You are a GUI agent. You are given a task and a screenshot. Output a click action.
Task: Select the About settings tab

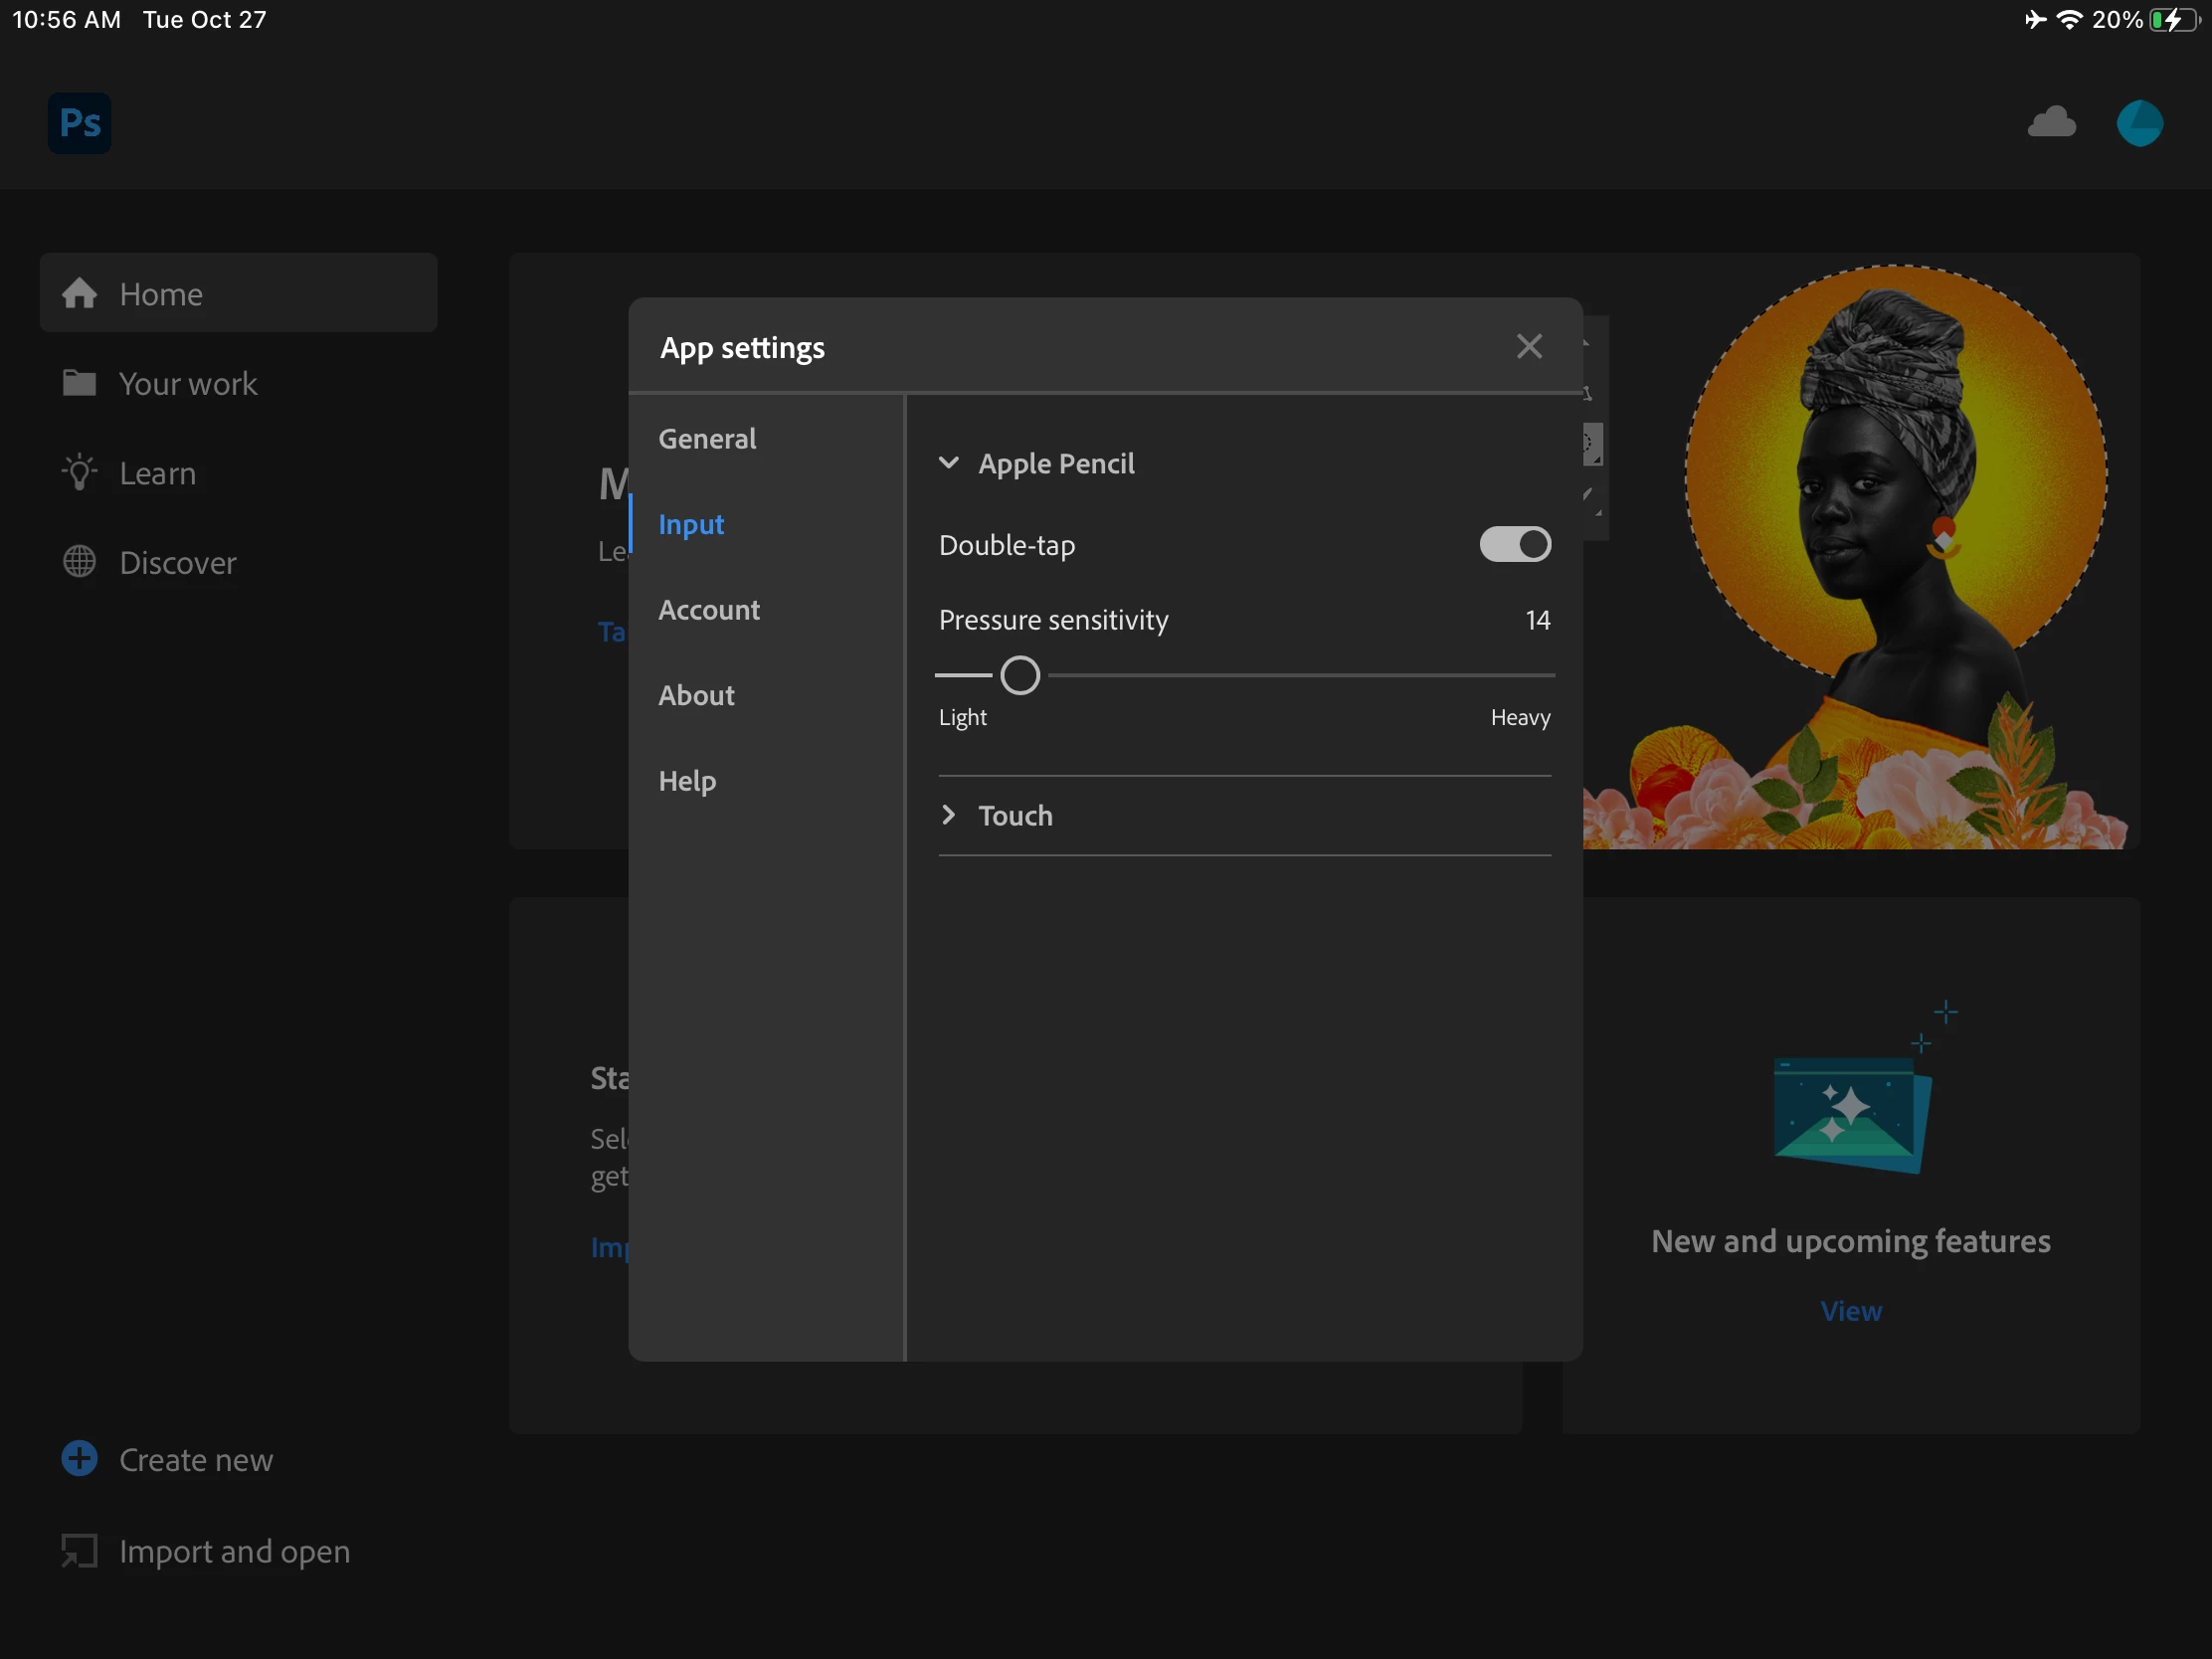[696, 695]
